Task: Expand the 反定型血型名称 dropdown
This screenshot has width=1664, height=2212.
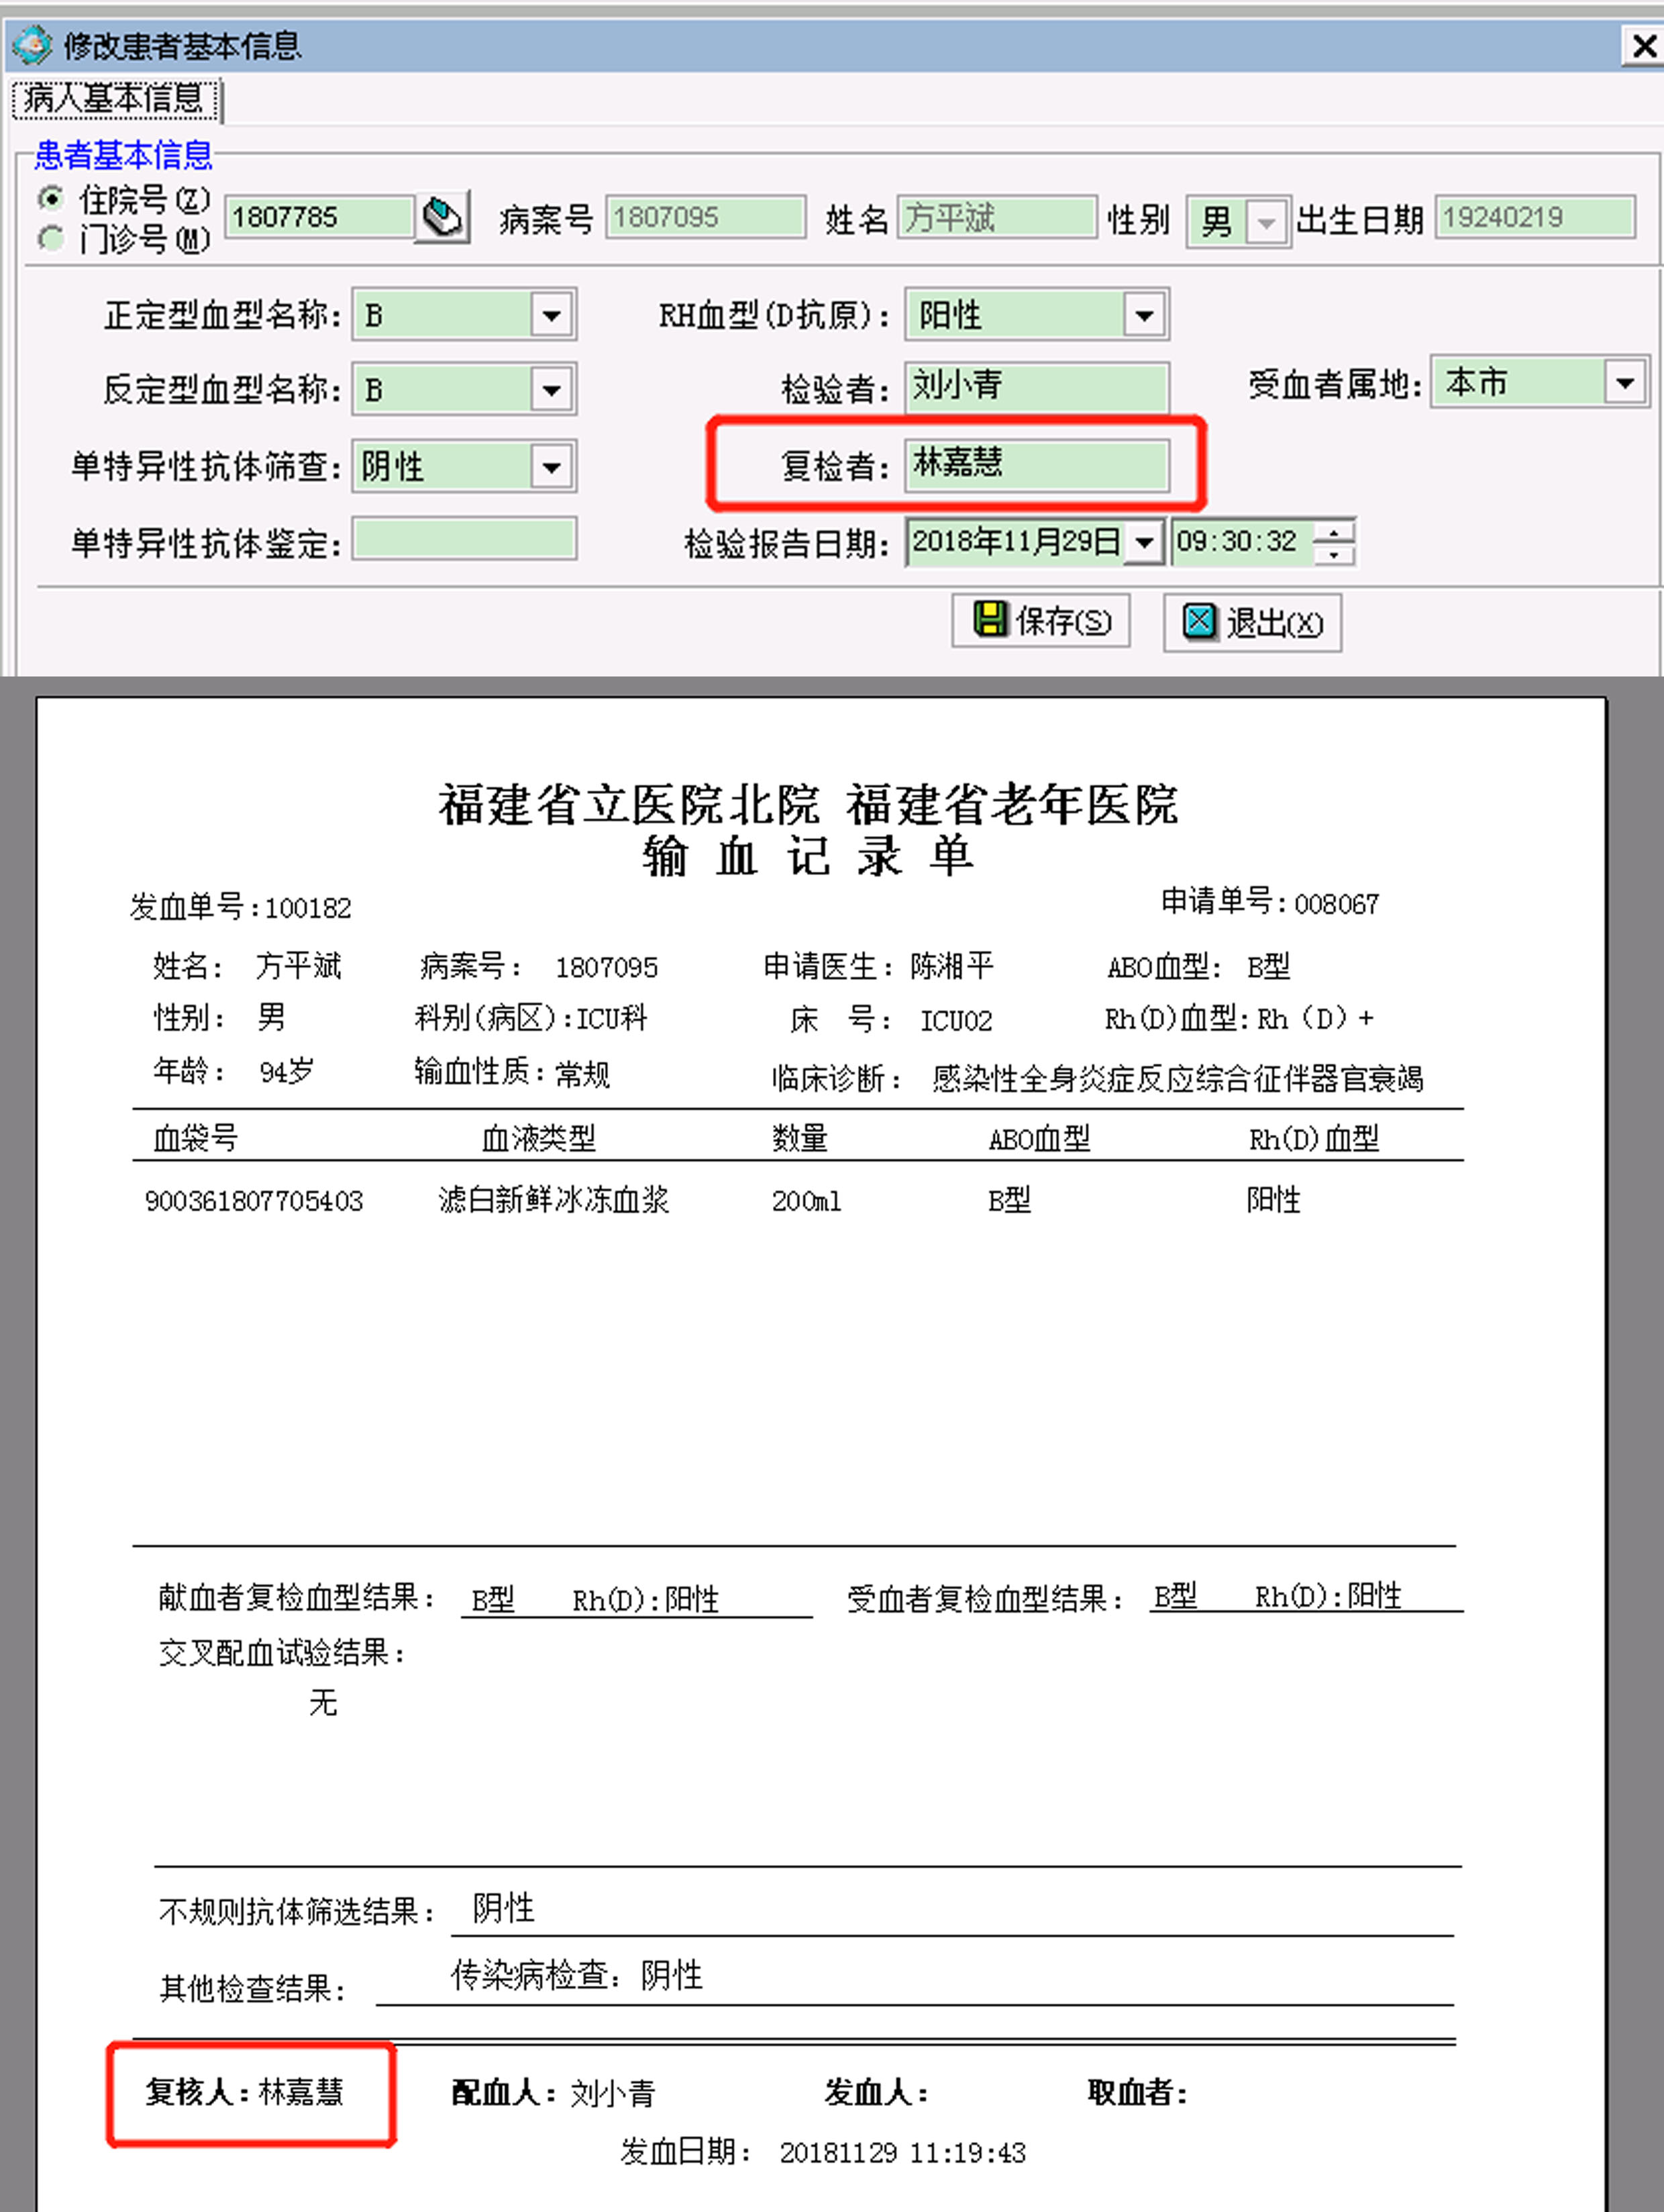Action: pos(551,390)
